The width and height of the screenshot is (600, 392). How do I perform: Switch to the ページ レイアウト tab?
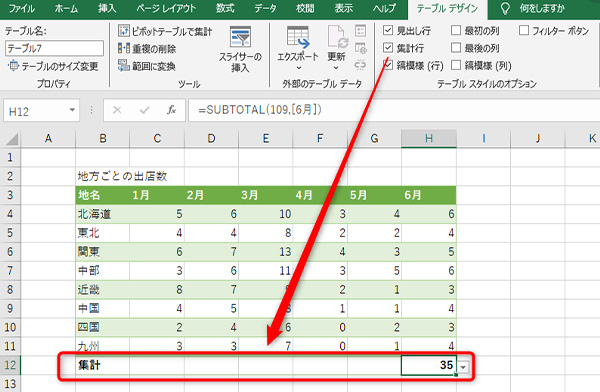pos(166,8)
